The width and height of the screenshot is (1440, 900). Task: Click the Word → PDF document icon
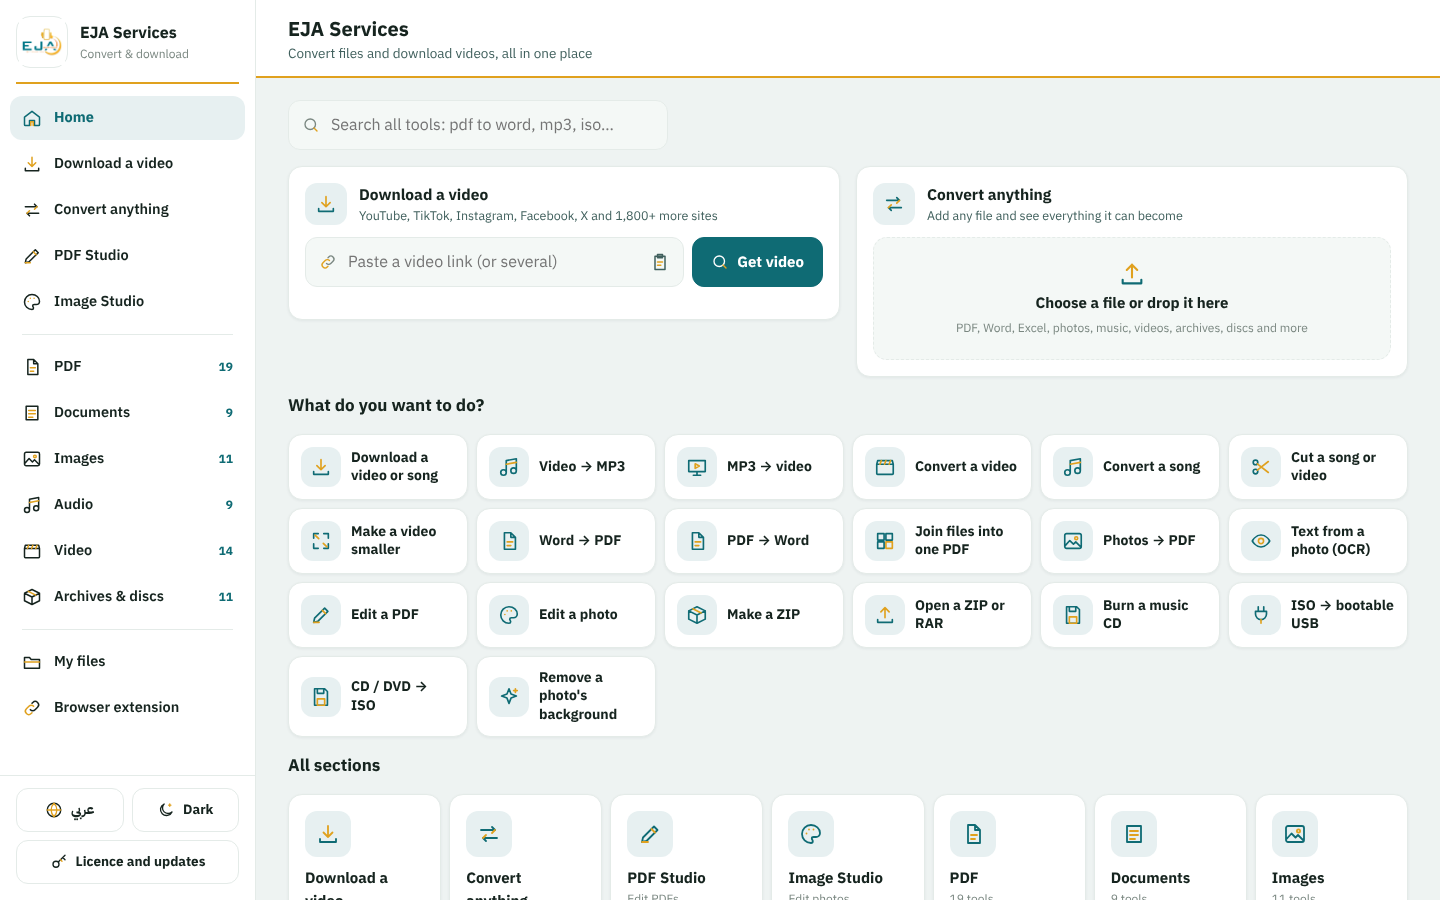[509, 541]
